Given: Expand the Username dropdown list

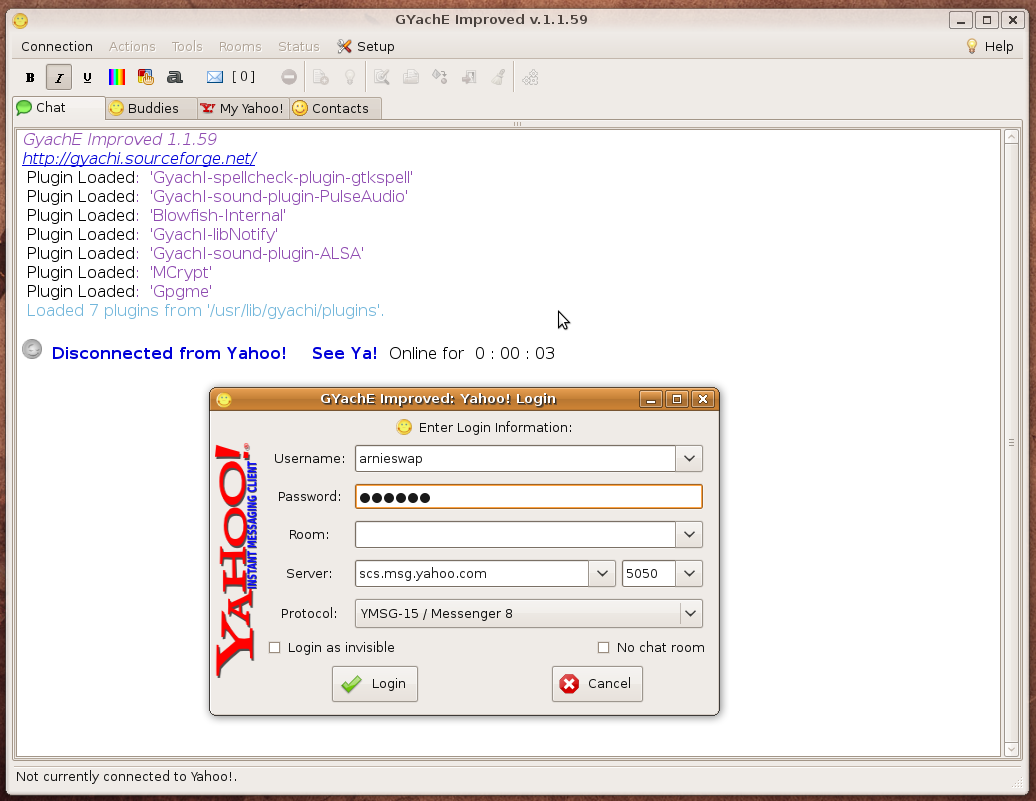Looking at the screenshot, I should (689, 459).
